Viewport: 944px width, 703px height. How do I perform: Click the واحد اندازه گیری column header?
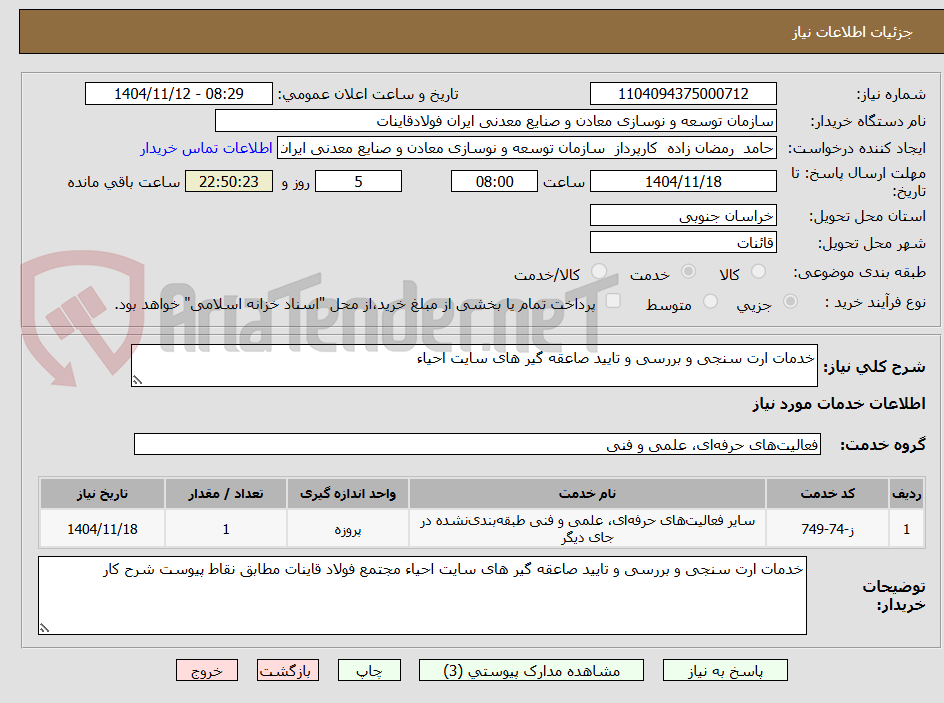click(x=348, y=494)
